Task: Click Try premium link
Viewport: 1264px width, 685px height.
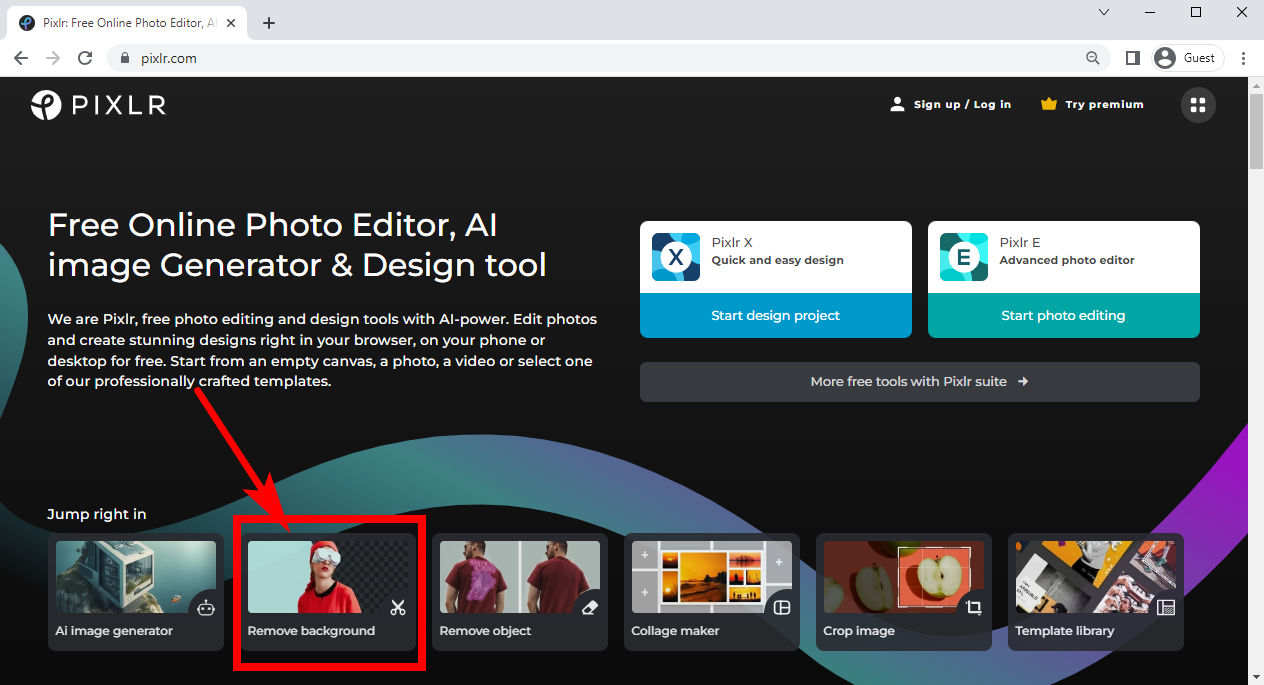Action: pyautogui.click(x=1092, y=104)
